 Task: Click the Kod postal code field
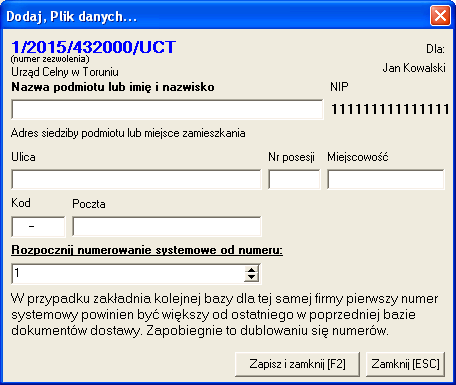(38, 227)
